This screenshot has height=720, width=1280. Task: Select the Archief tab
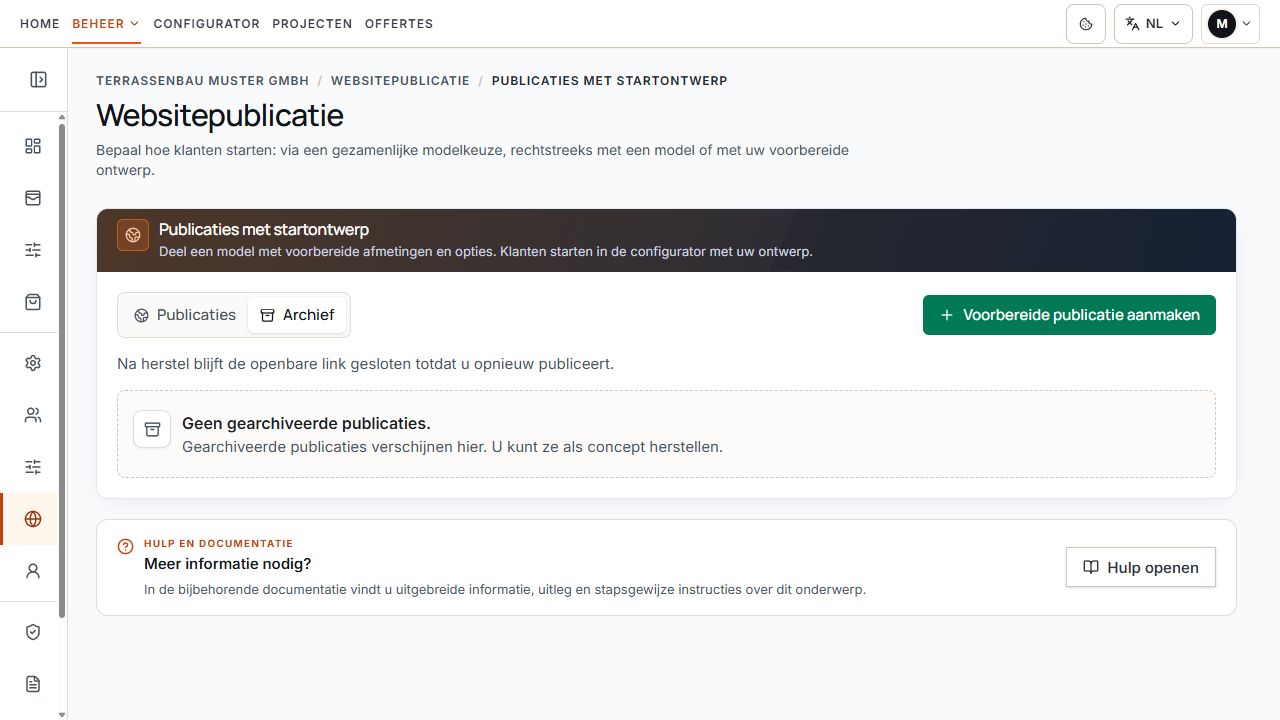click(x=297, y=315)
